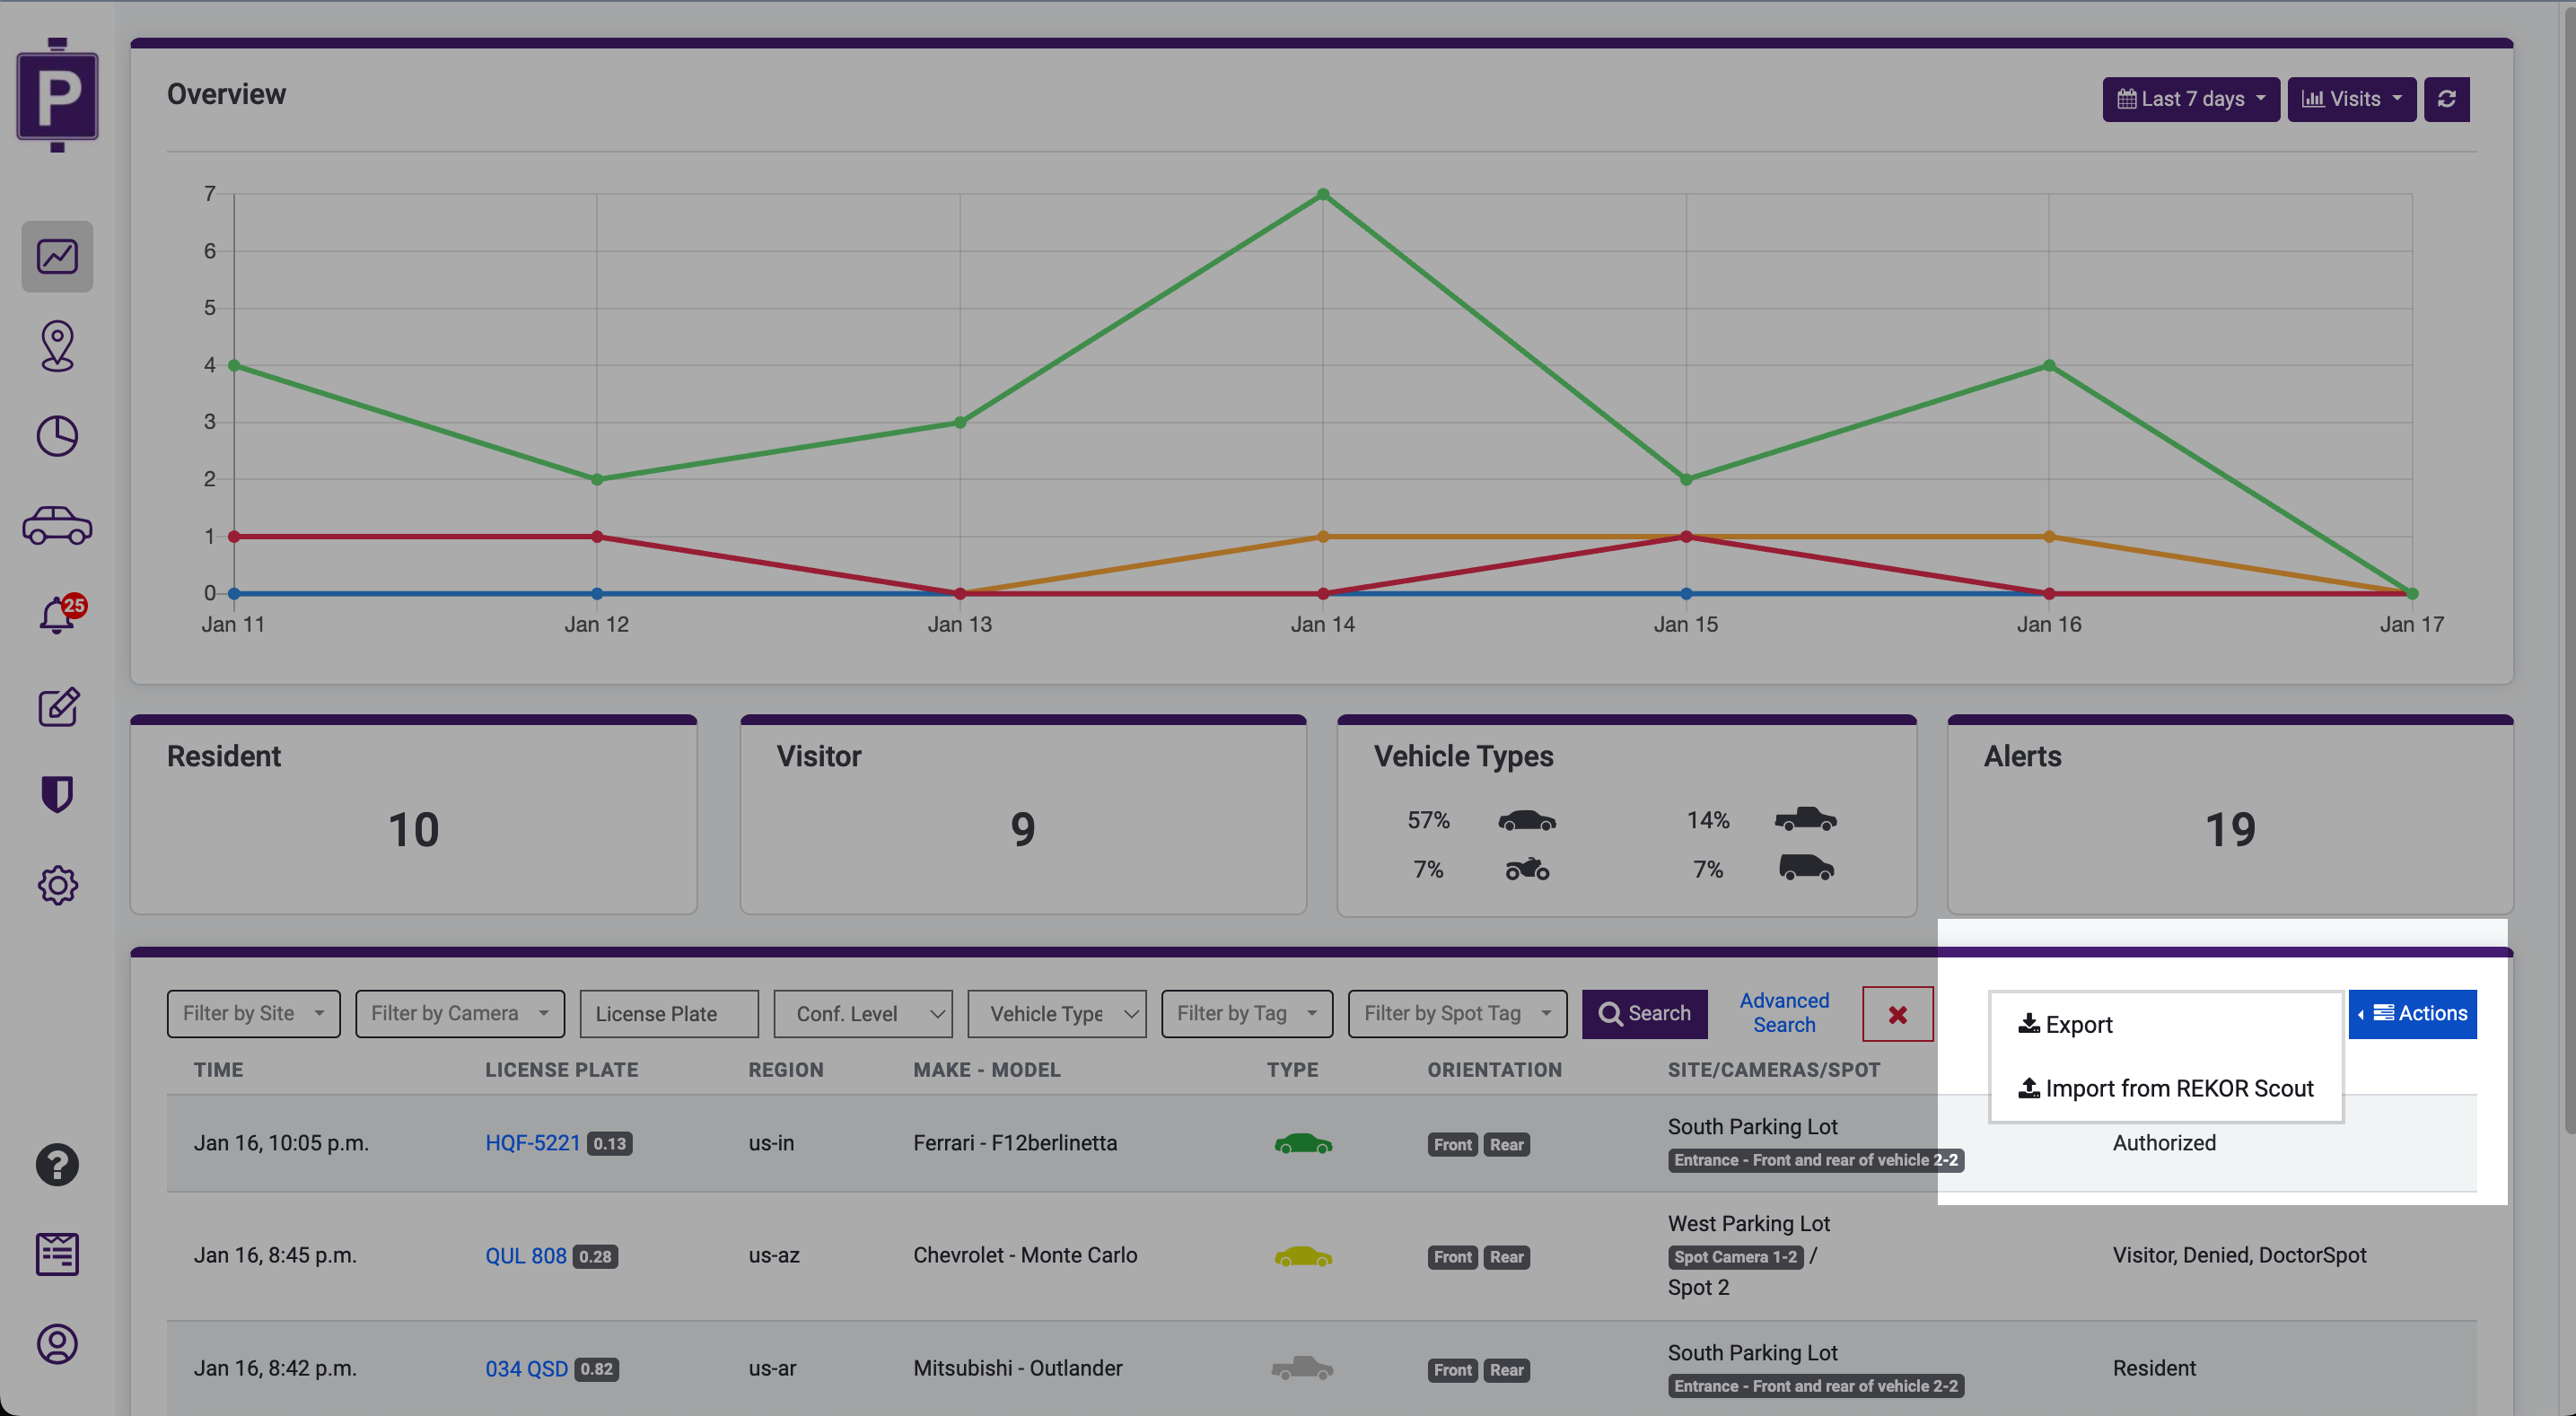Click the edit pencil sidebar icon
This screenshot has width=2576, height=1416.
pyautogui.click(x=57, y=706)
